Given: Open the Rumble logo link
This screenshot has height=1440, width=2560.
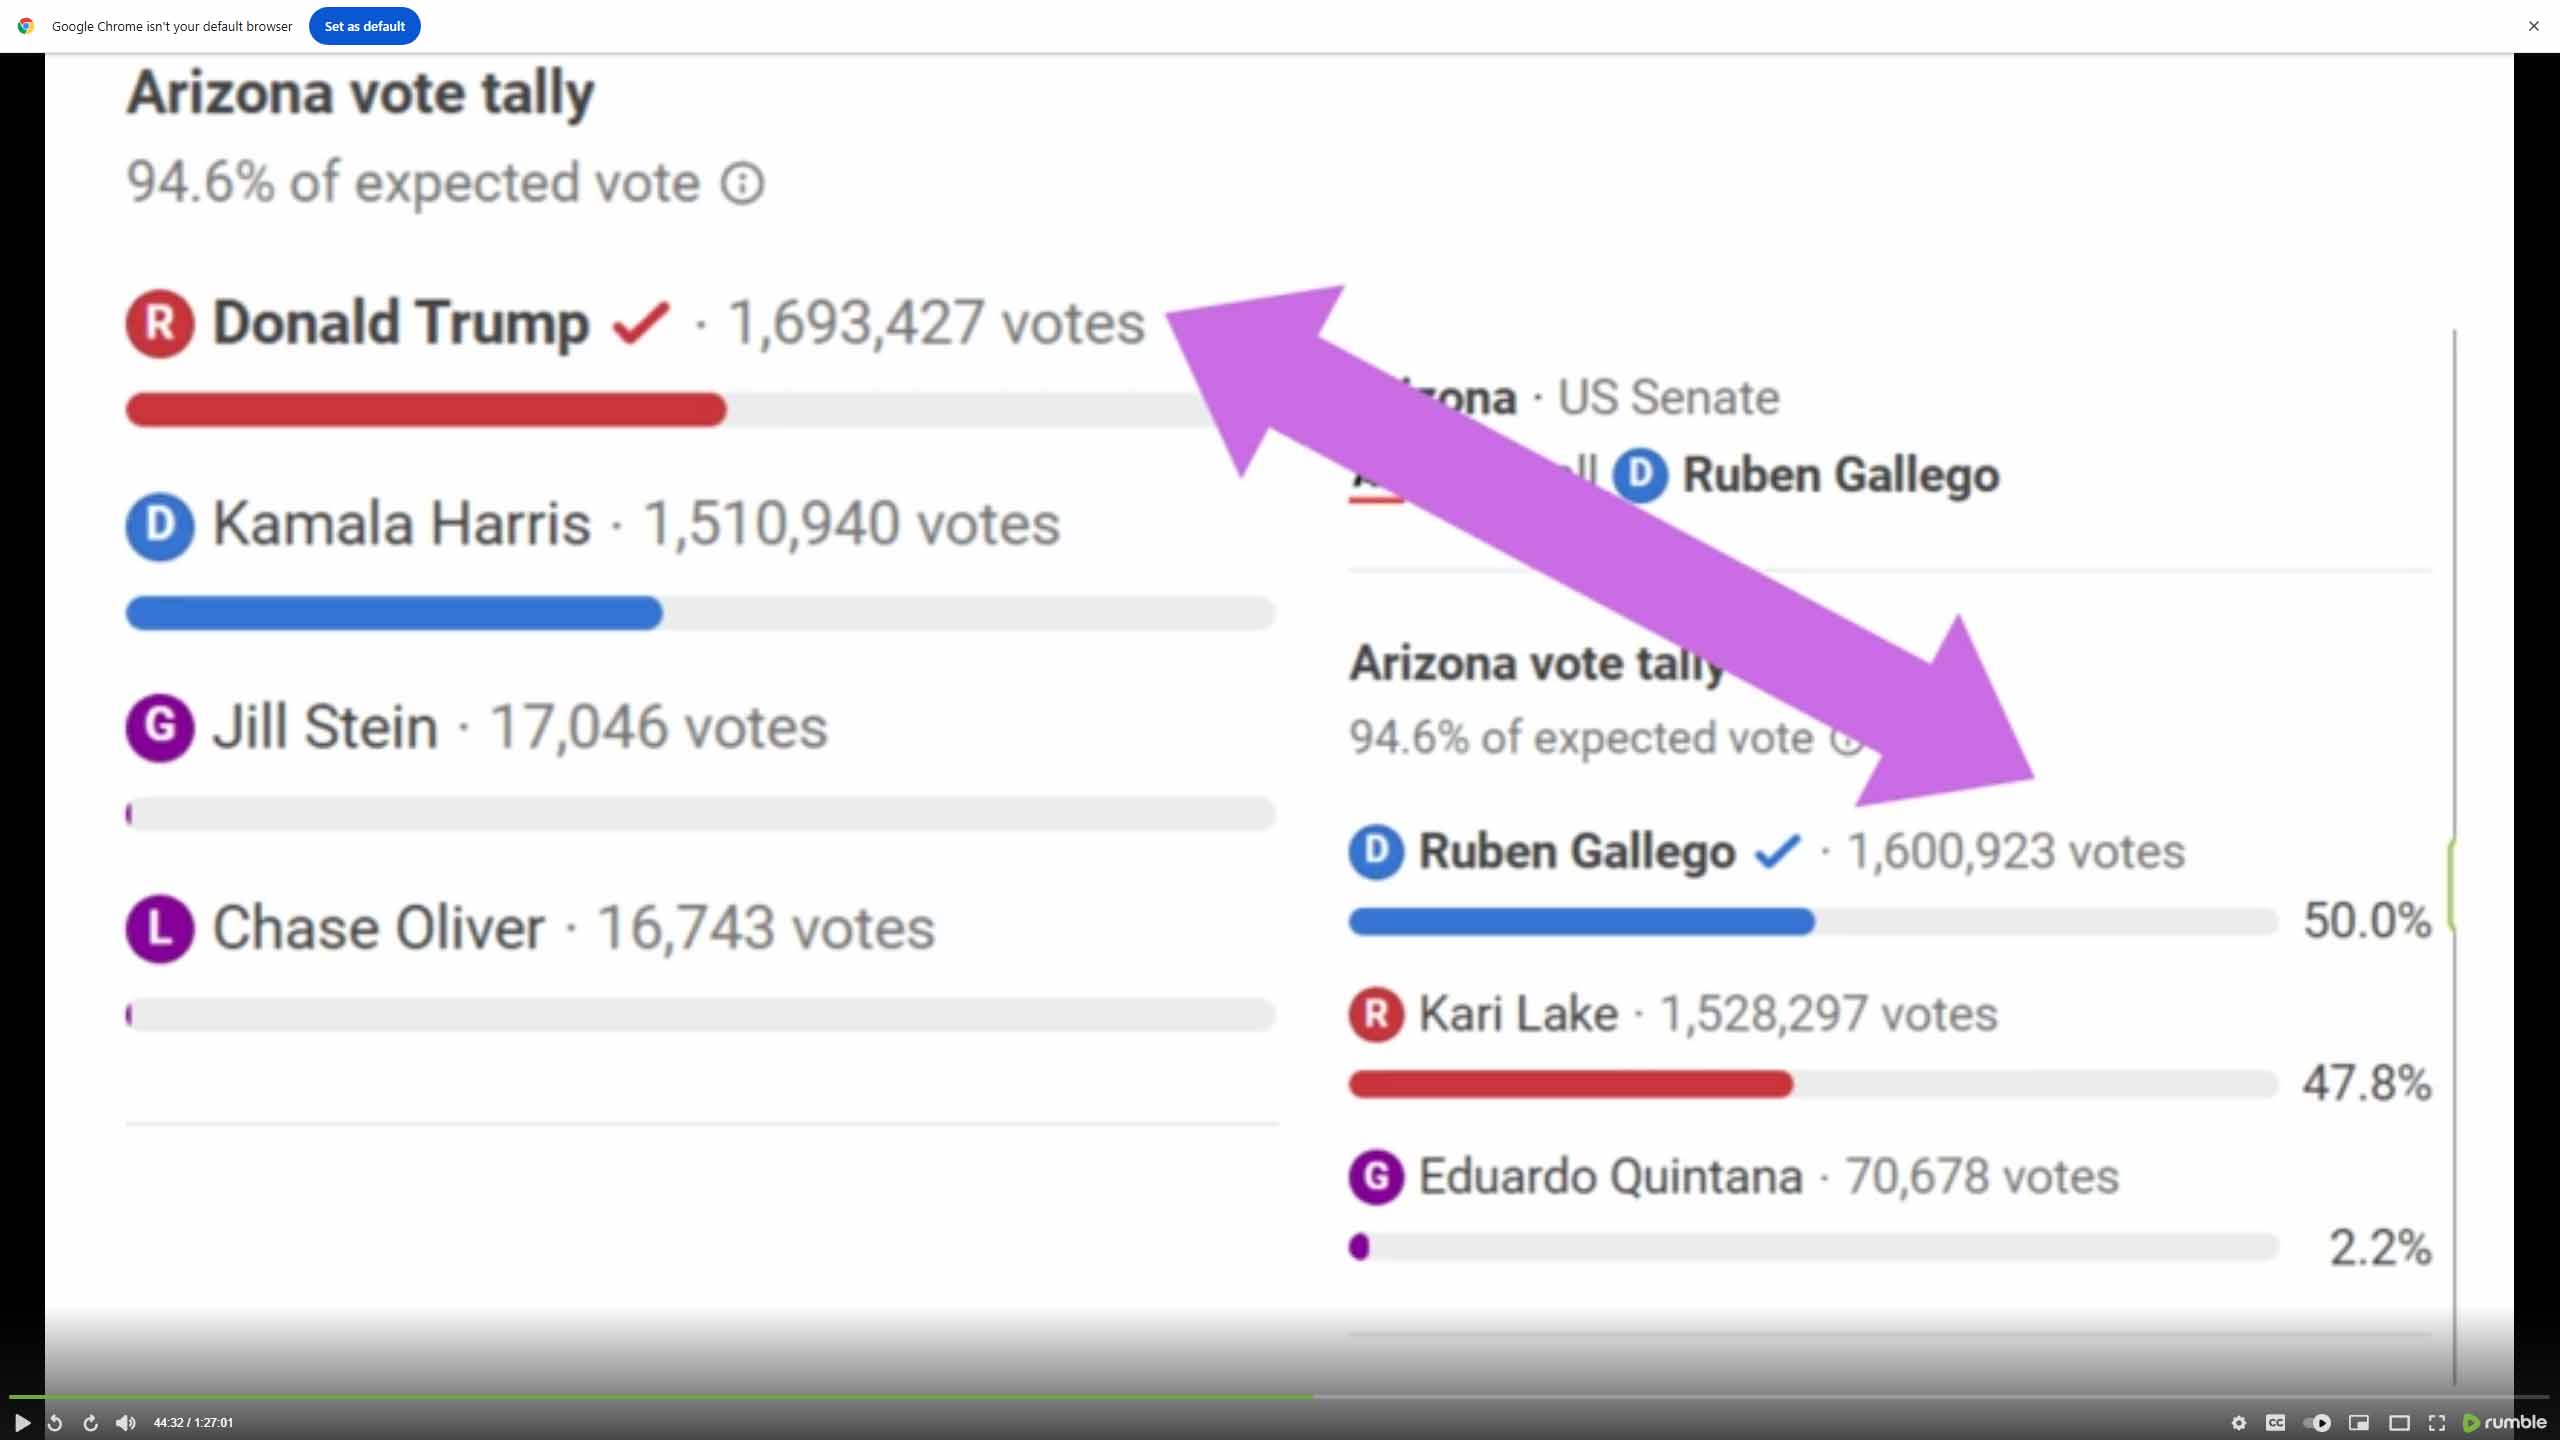Looking at the screenshot, I should coord(2504,1422).
